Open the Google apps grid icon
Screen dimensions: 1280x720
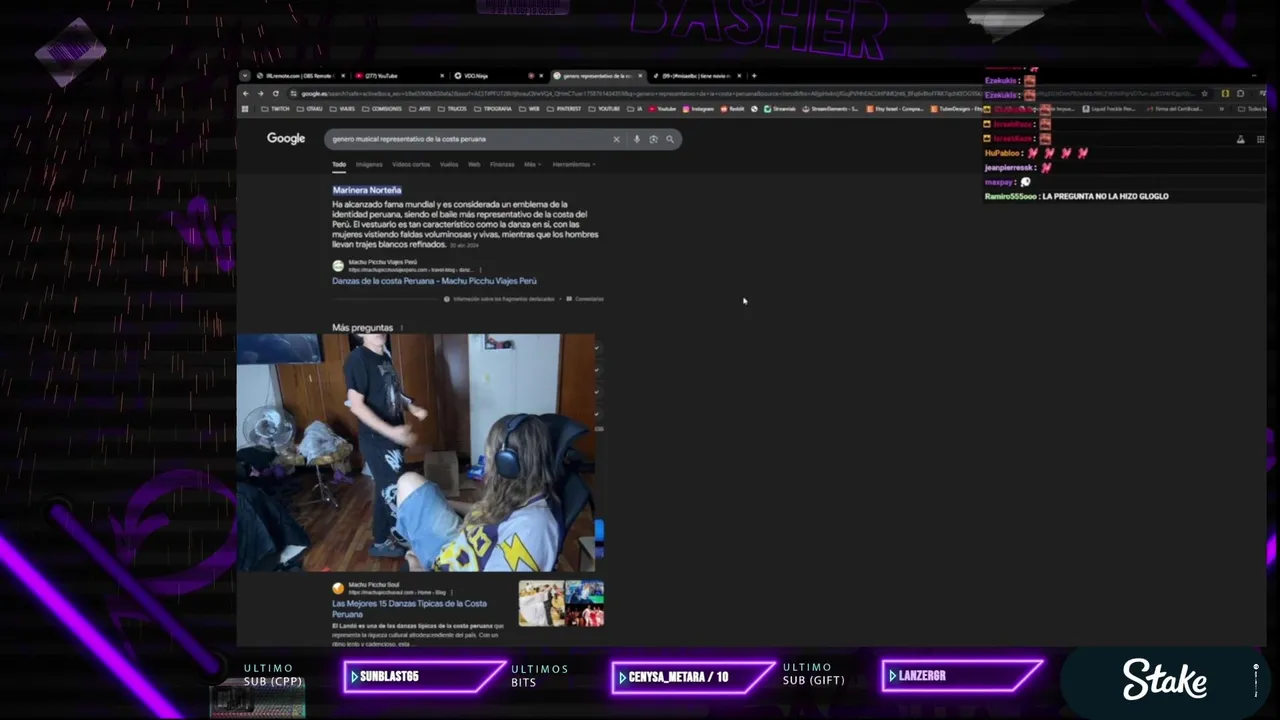[x=1260, y=139]
